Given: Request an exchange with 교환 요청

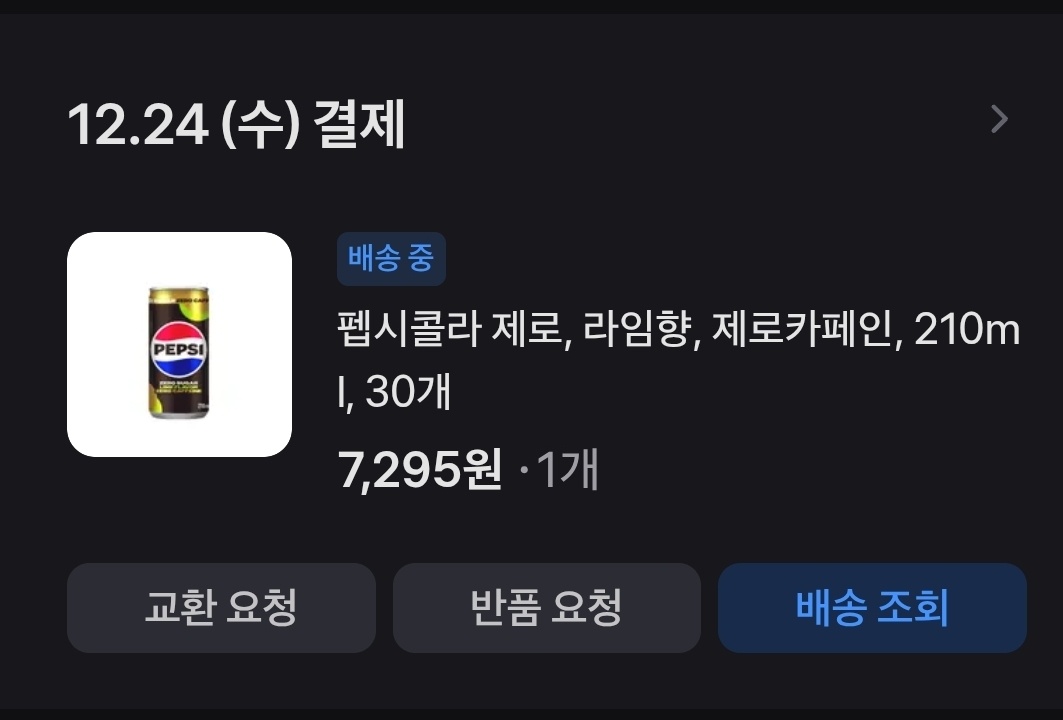Looking at the screenshot, I should click(x=221, y=607).
